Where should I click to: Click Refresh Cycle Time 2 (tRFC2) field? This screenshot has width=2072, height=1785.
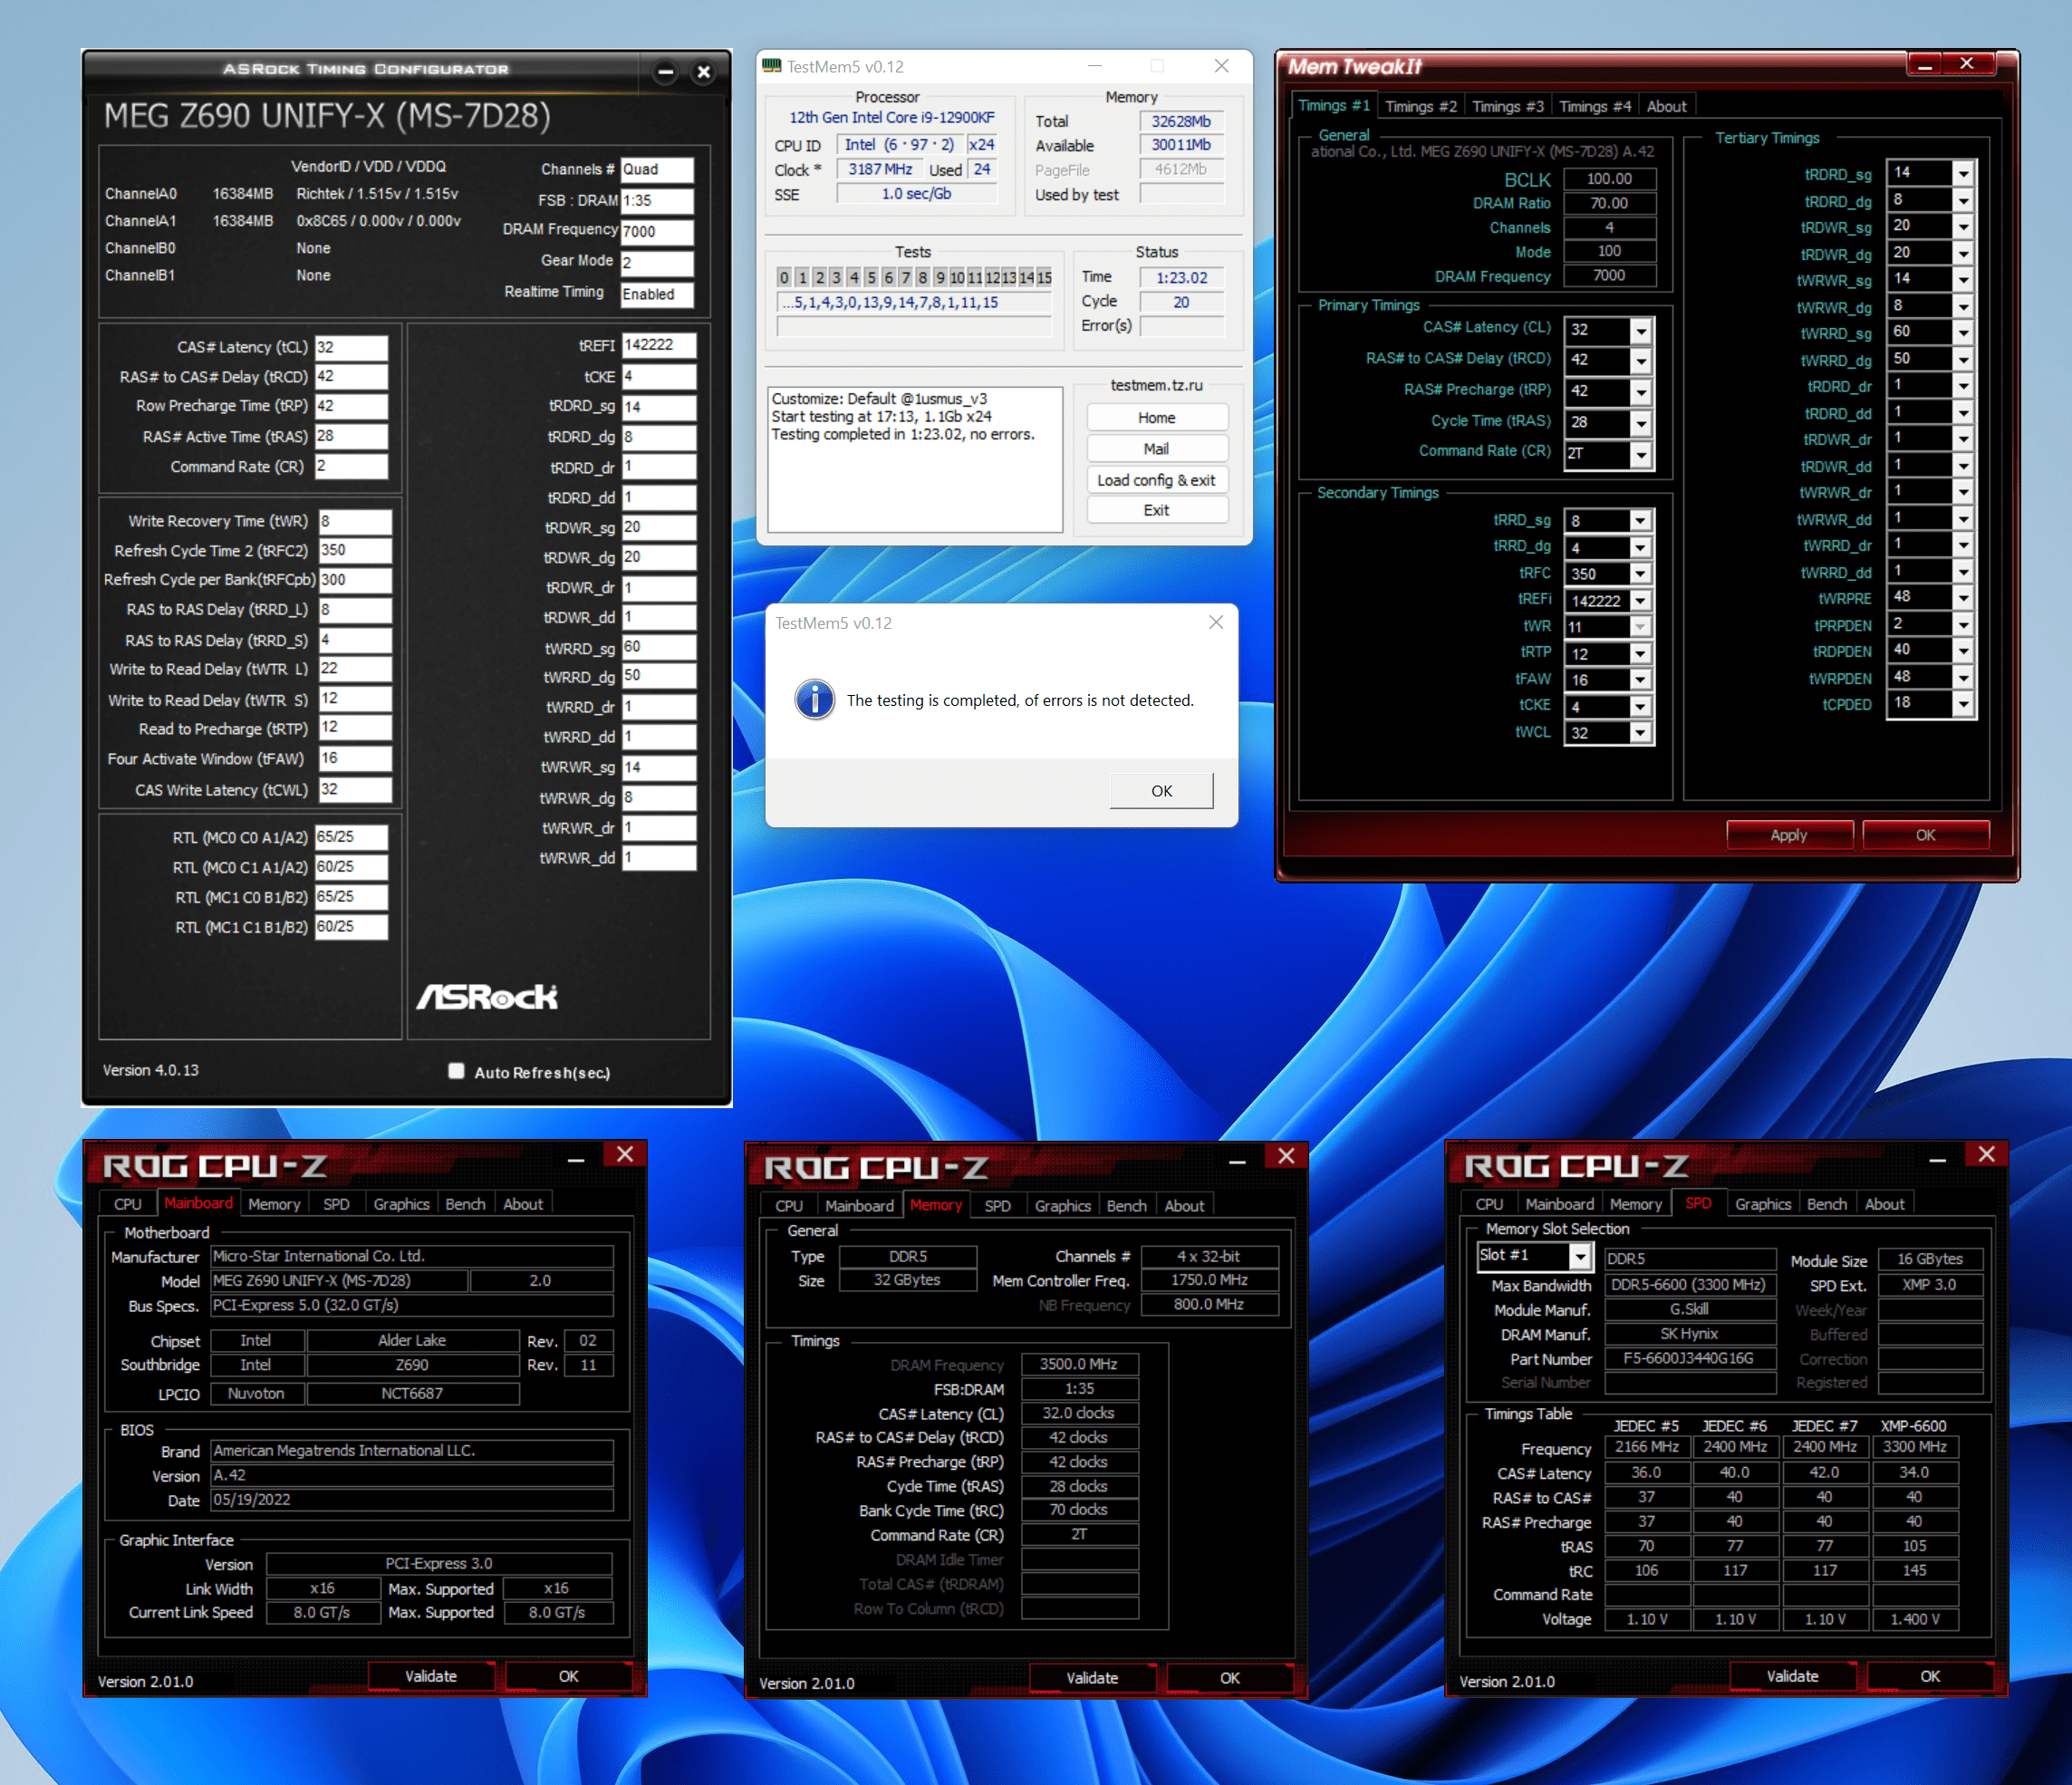click(x=355, y=550)
